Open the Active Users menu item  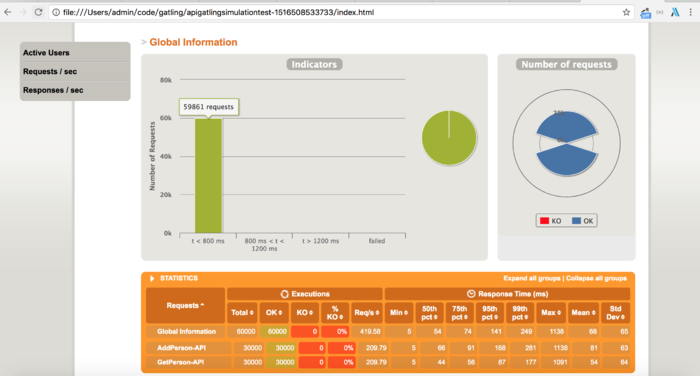click(x=46, y=53)
